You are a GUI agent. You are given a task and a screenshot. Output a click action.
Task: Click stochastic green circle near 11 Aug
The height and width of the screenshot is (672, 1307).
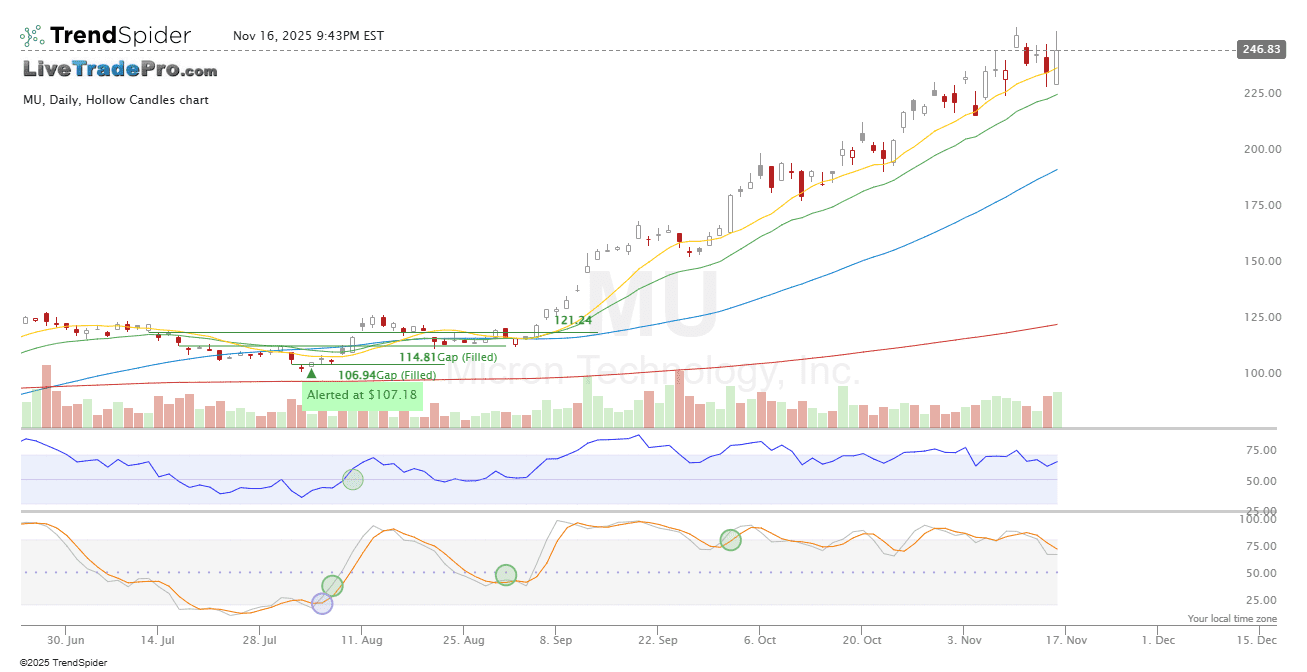pyautogui.click(x=332, y=586)
